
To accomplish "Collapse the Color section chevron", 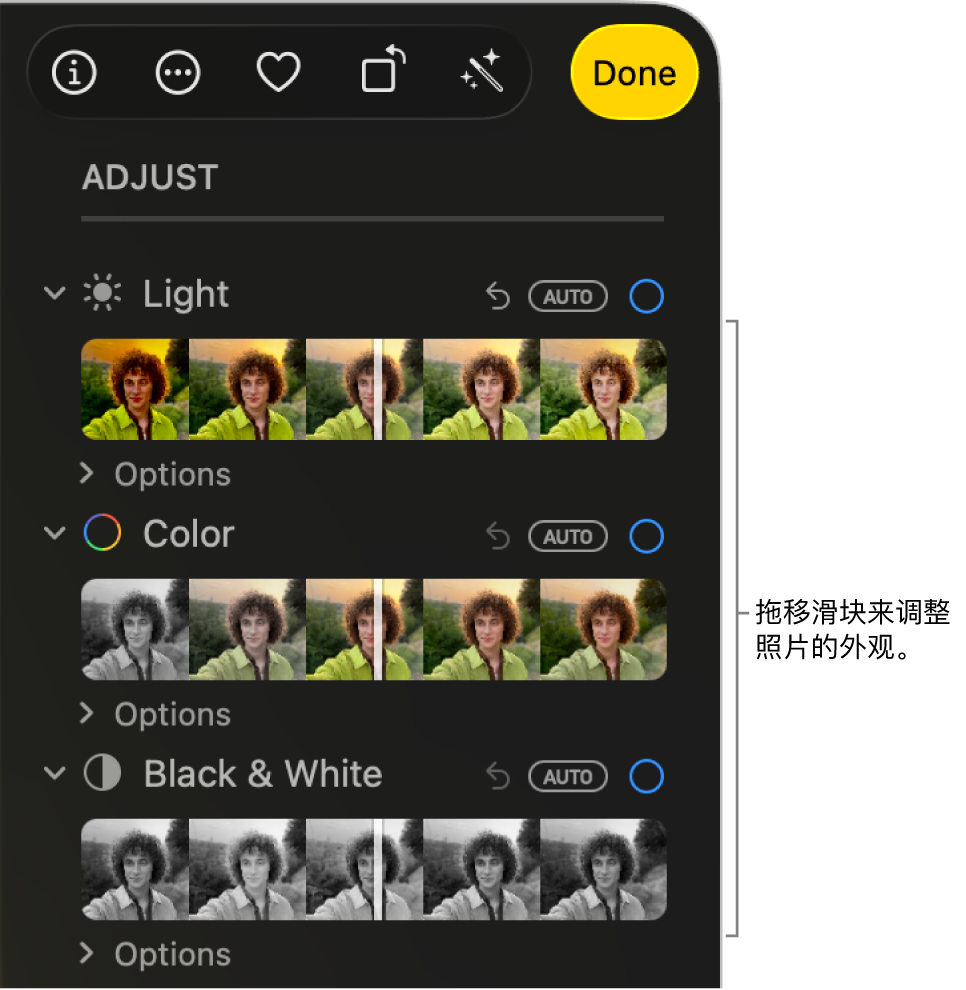I will (55, 533).
